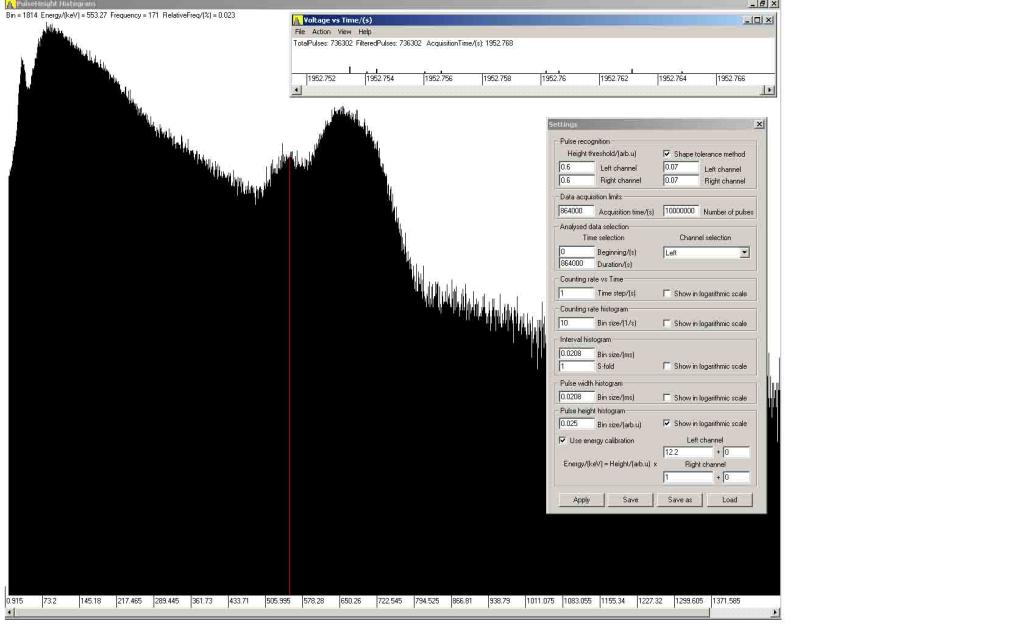
Task: Toggle the Use energy calibration checkbox
Action: pos(562,440)
